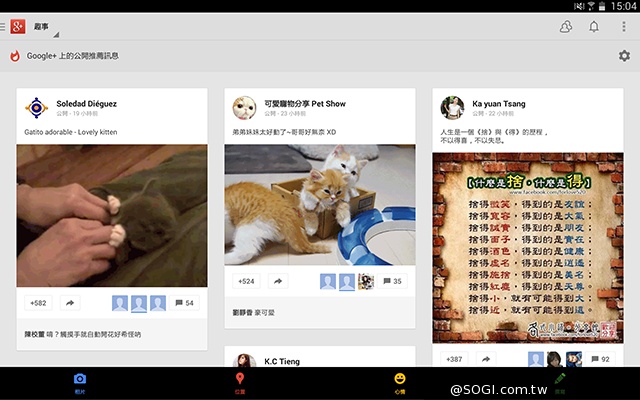Open Ka yuan Tsang profile name
640x400 pixels.
pos(499,104)
